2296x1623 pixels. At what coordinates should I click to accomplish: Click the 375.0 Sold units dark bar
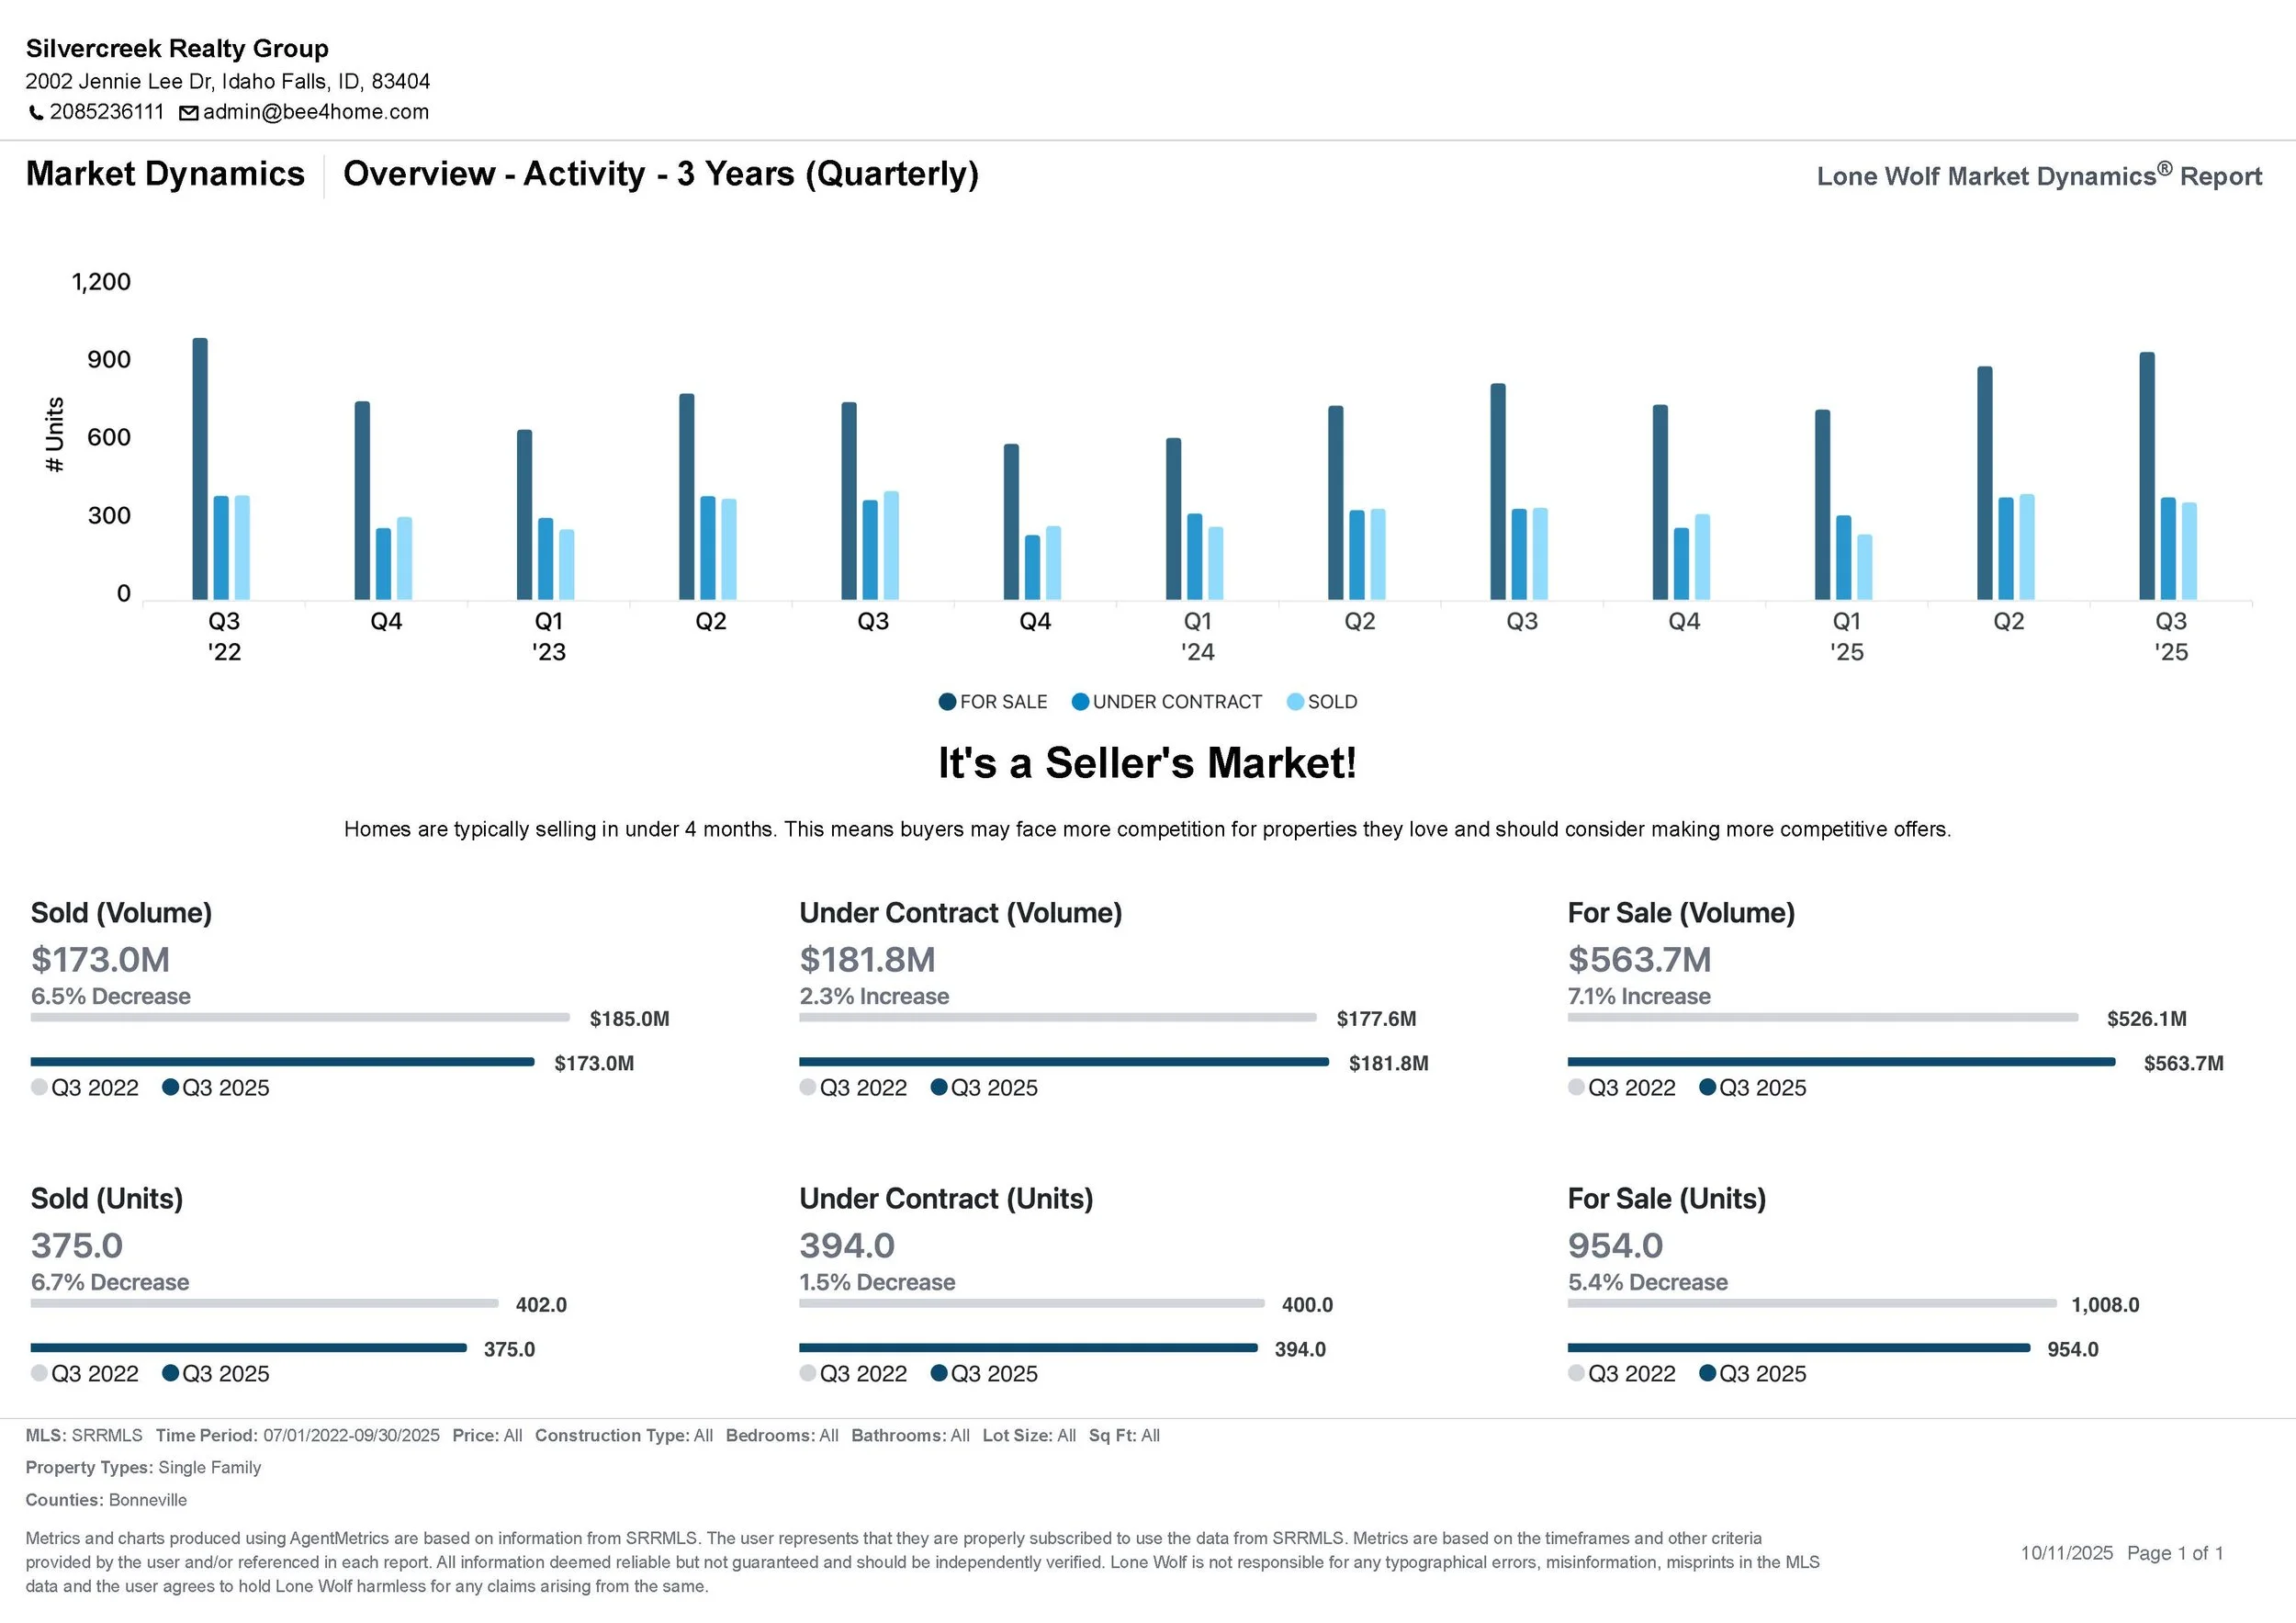click(x=248, y=1348)
